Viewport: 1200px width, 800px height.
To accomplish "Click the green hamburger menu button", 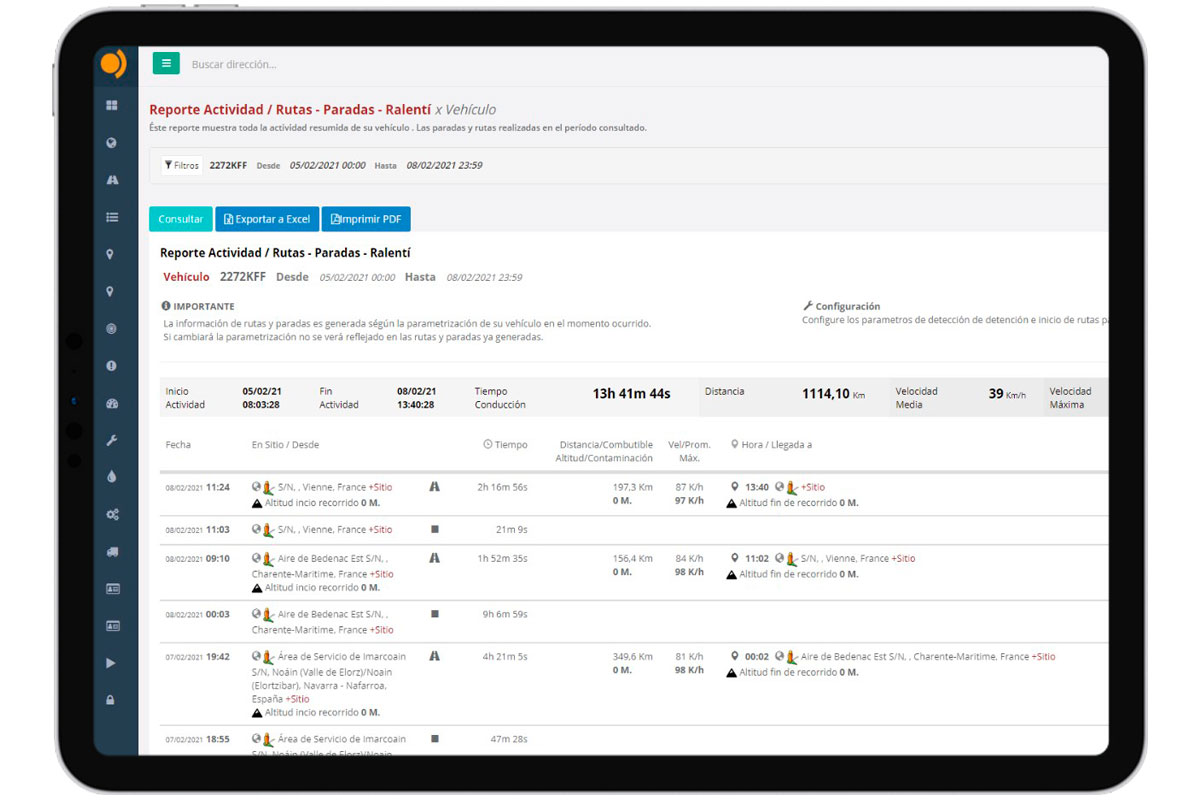I will [x=166, y=63].
